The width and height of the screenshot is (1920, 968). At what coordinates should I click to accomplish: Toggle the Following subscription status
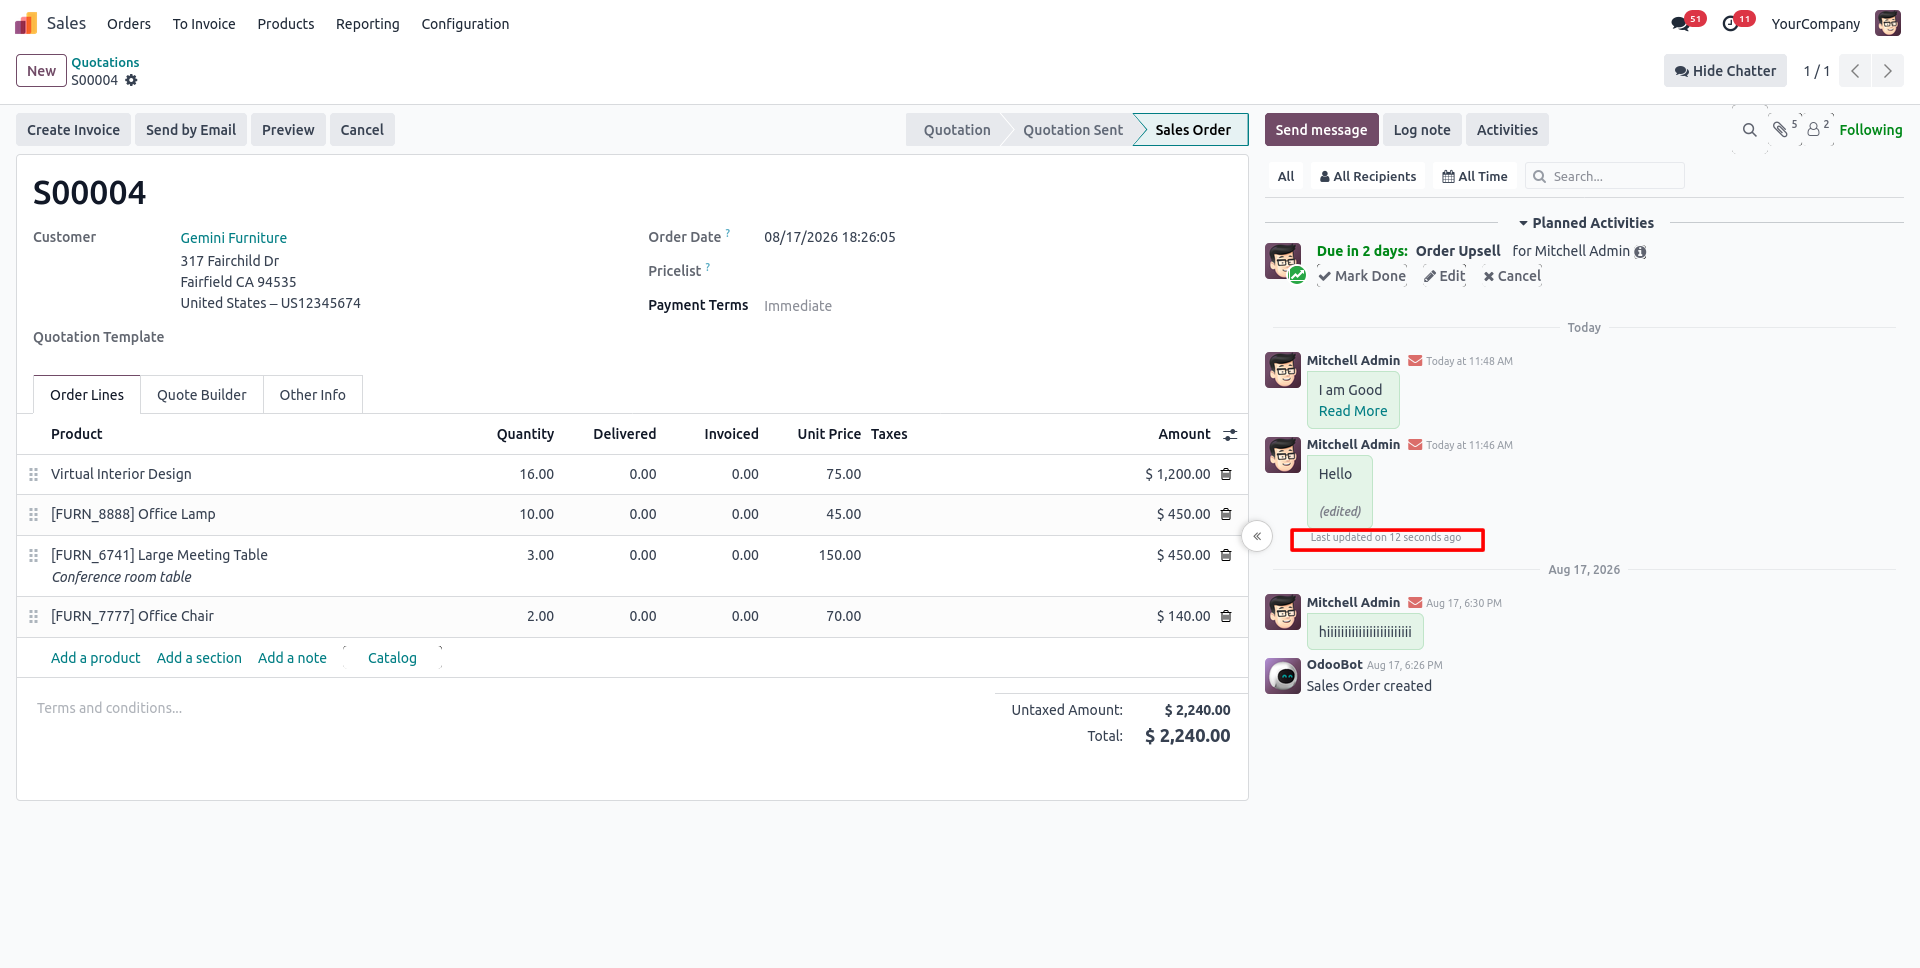(x=1870, y=130)
